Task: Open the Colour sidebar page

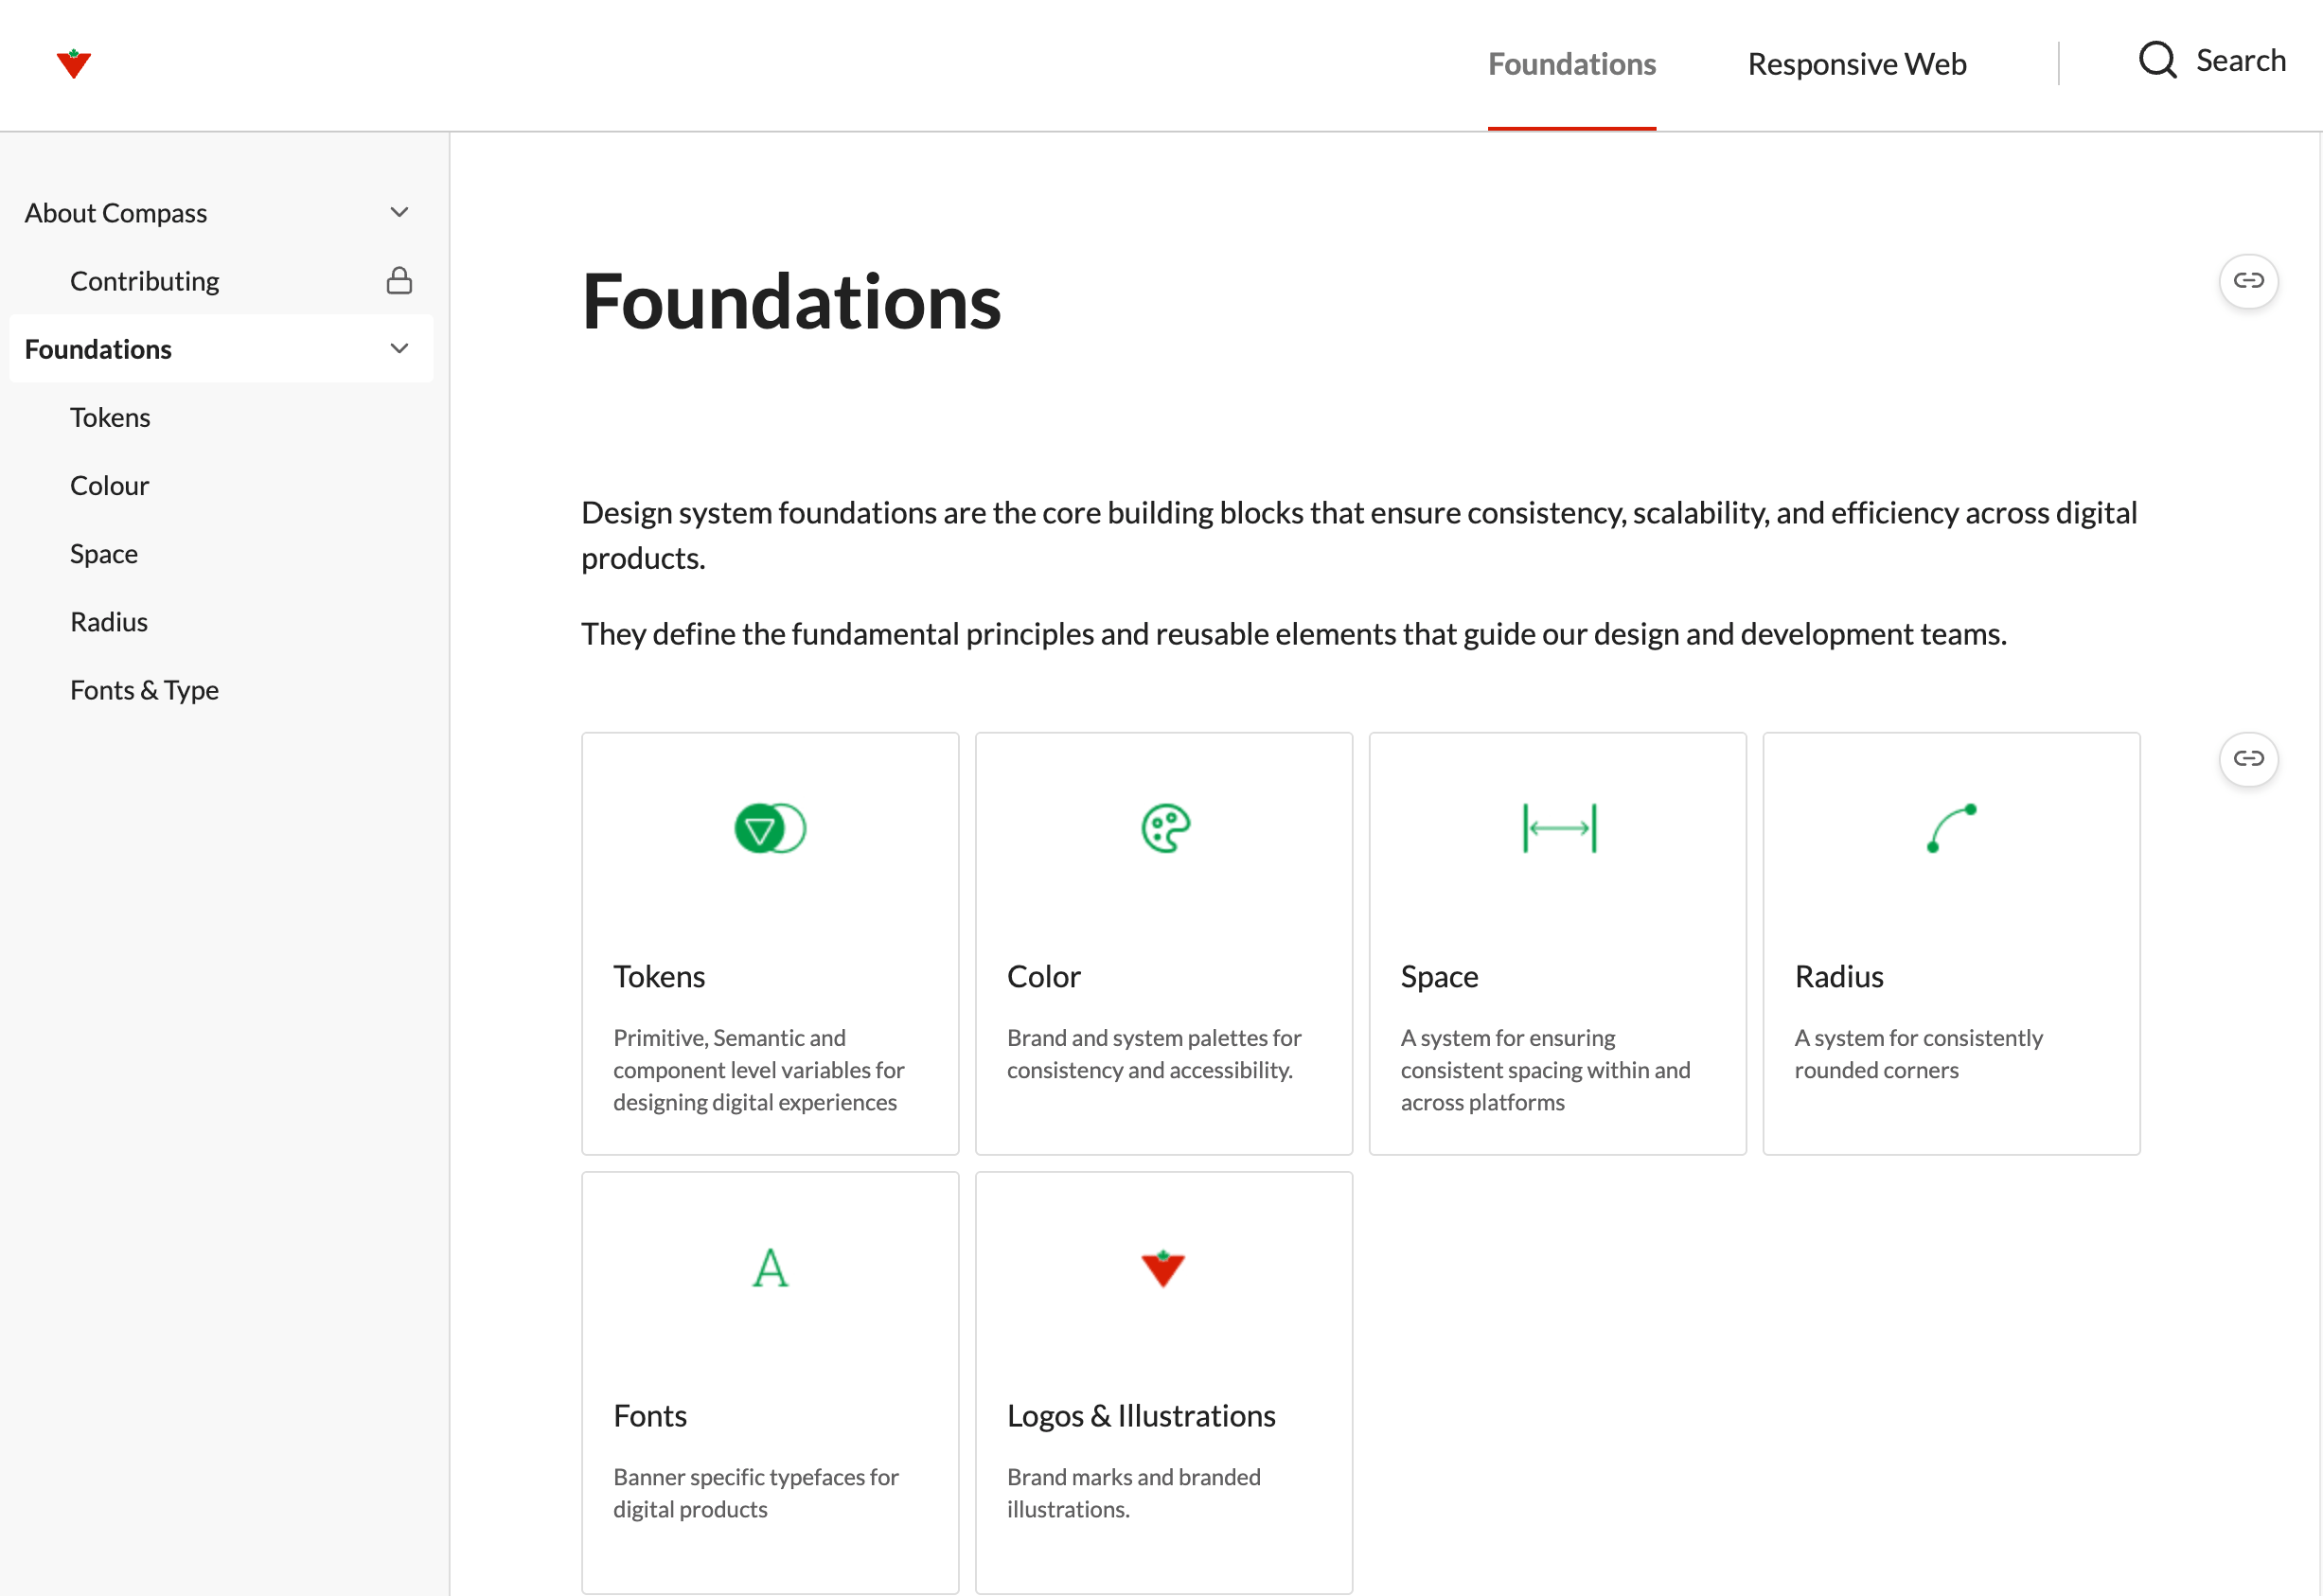Action: coord(109,486)
